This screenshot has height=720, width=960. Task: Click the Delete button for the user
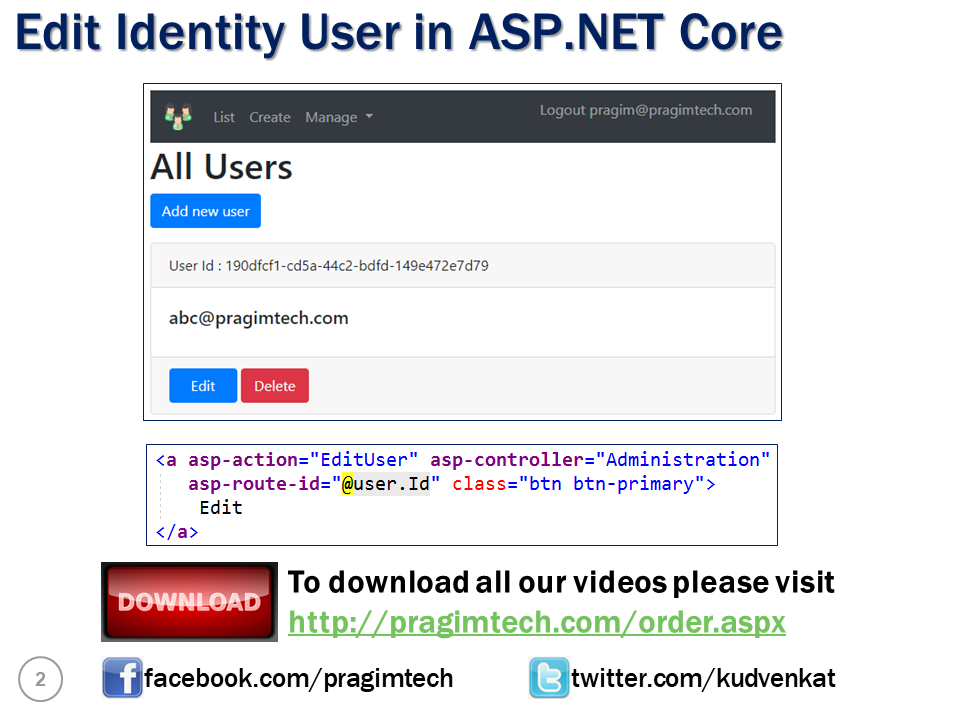pos(274,385)
